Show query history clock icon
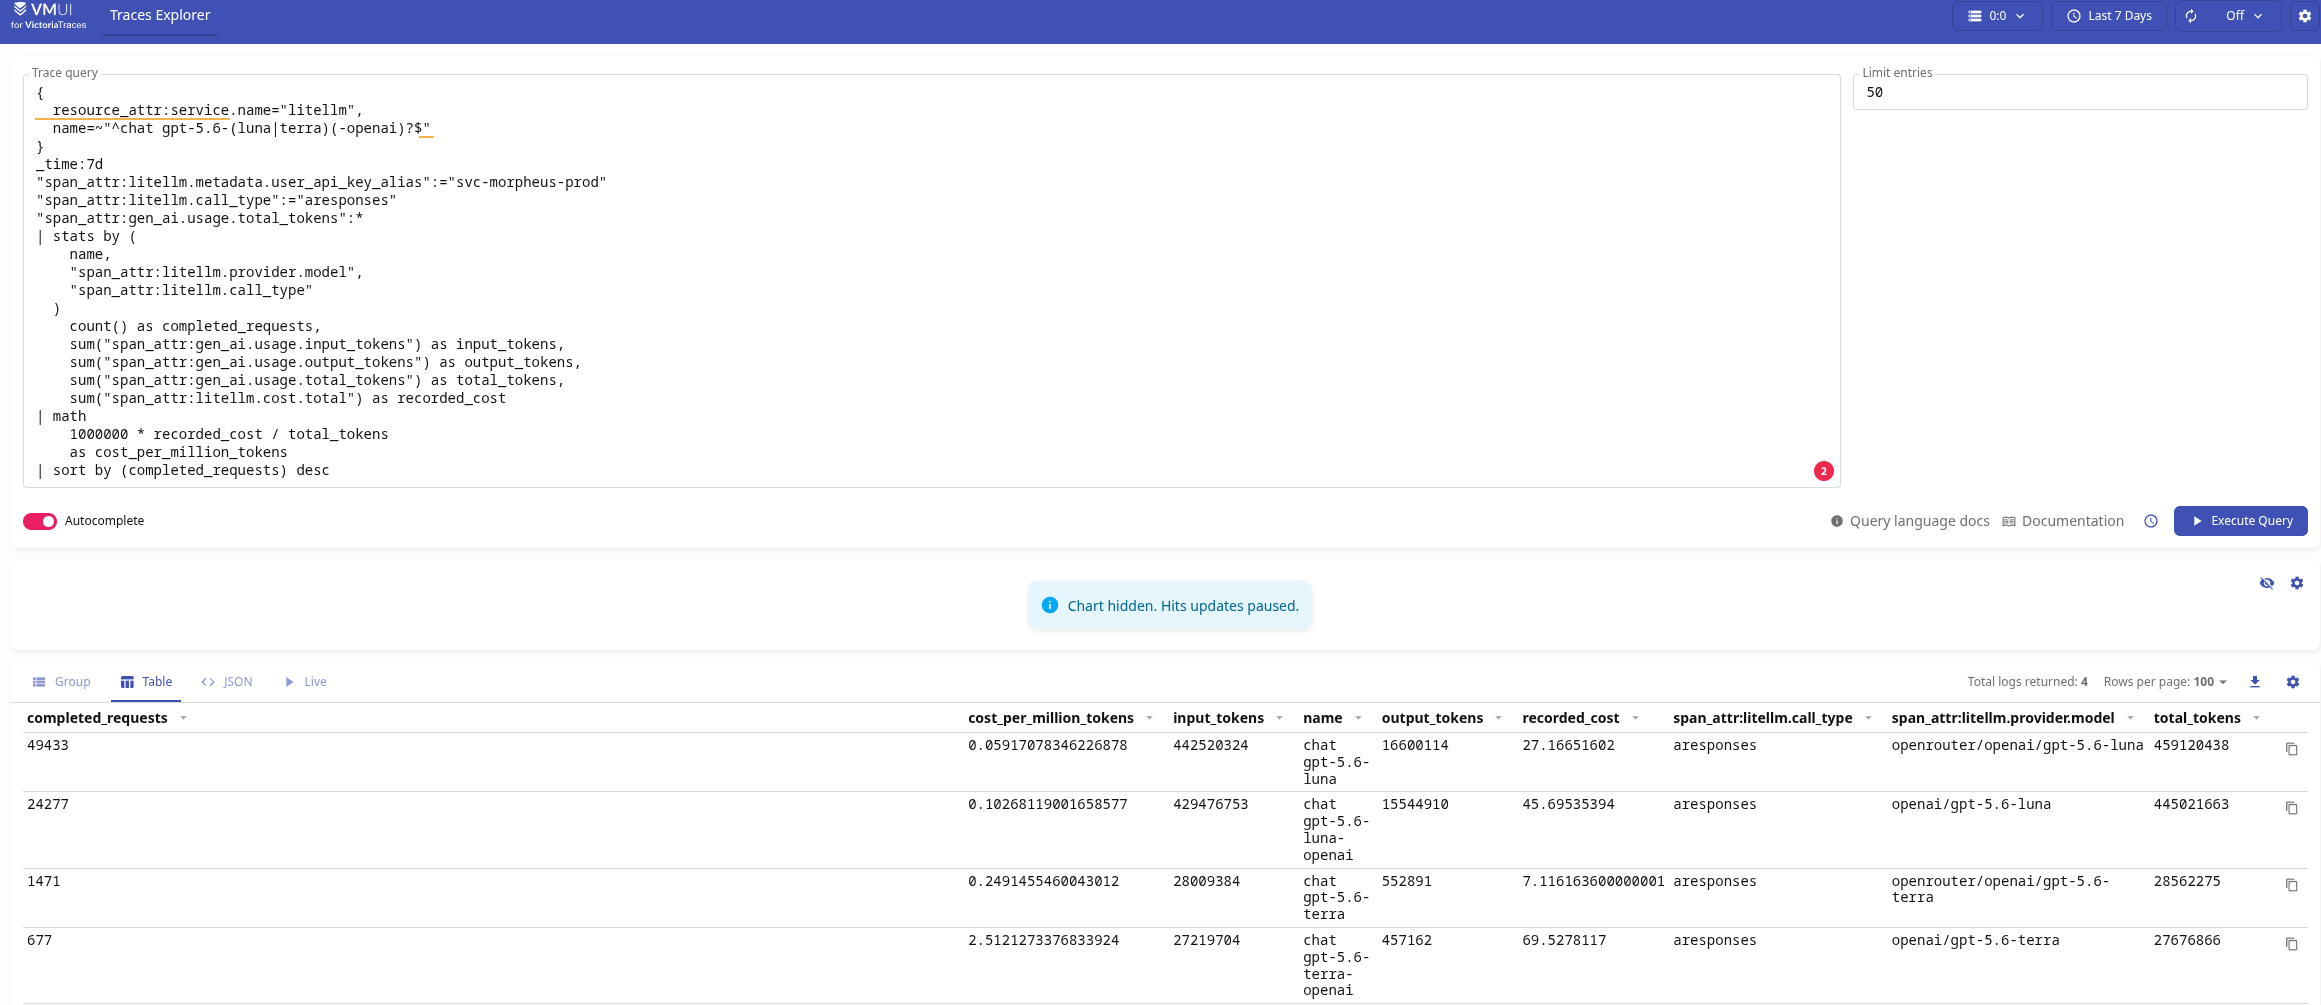The height and width of the screenshot is (1005, 2321). (x=2150, y=521)
